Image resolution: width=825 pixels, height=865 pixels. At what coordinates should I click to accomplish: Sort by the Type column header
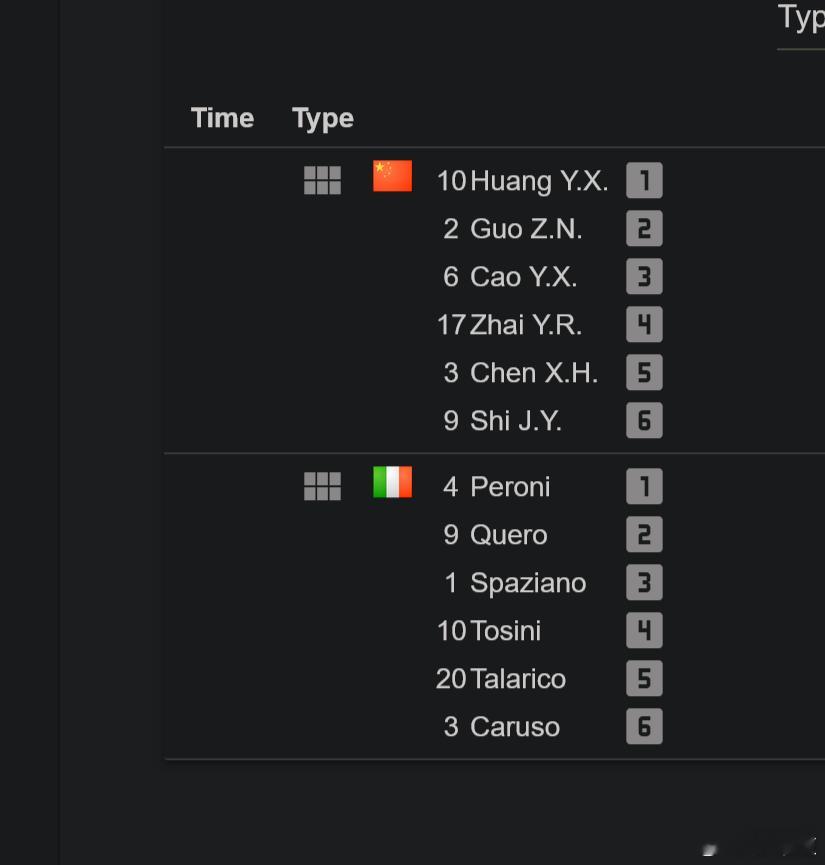(323, 119)
